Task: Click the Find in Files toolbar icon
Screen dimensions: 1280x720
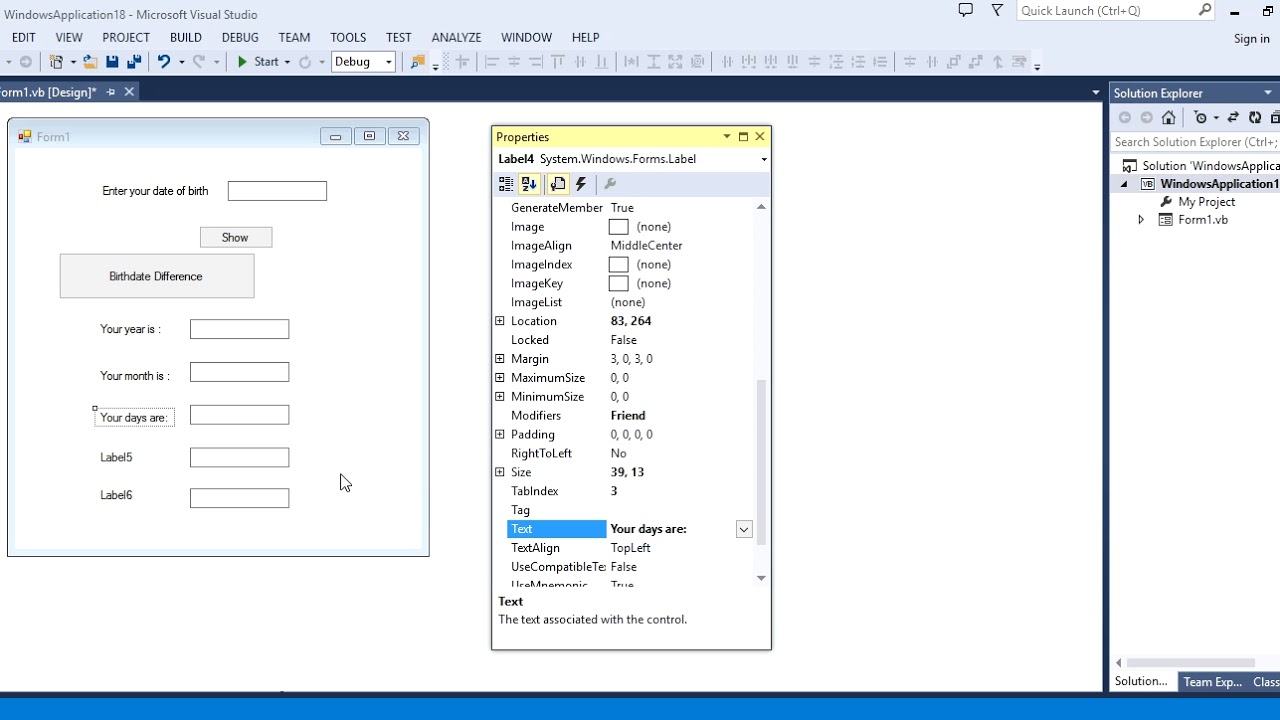Action: tap(418, 62)
